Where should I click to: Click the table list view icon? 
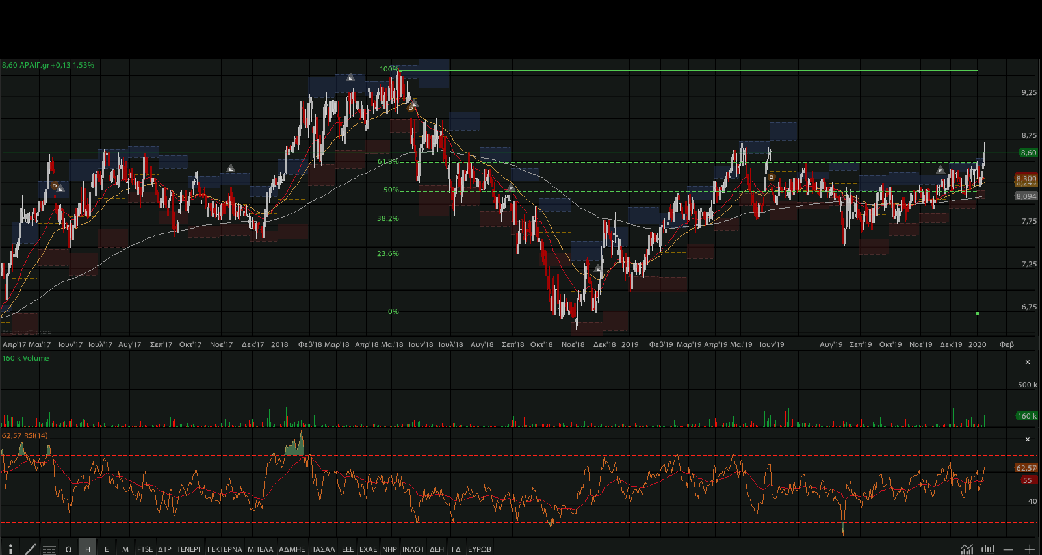point(49,549)
